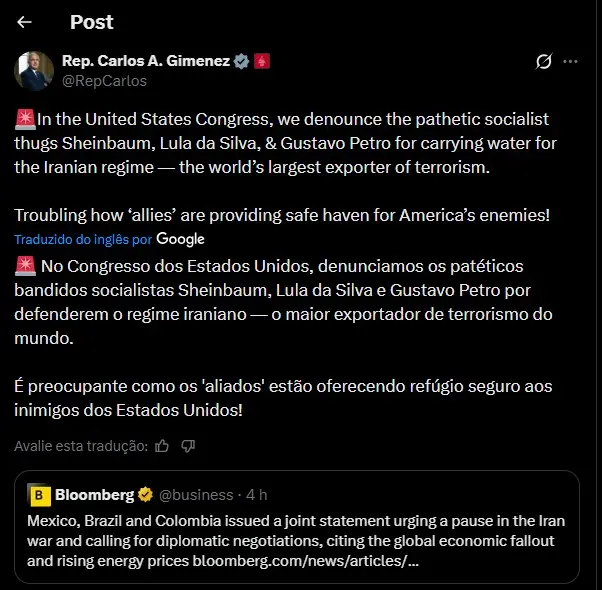Click the 'Traduzido do inglês por' label

[83, 240]
